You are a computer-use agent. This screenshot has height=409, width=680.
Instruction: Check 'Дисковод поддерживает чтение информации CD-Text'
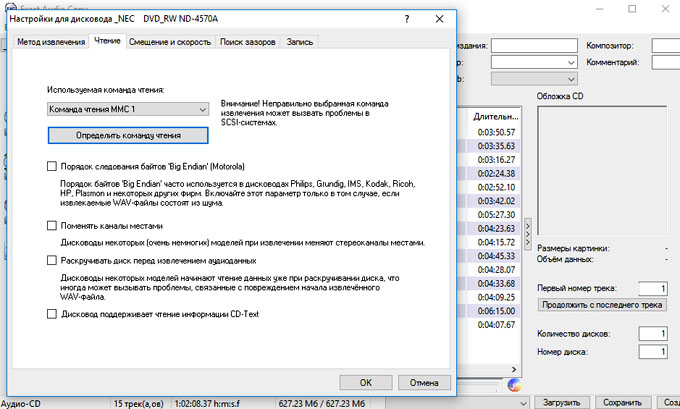pos(53,313)
